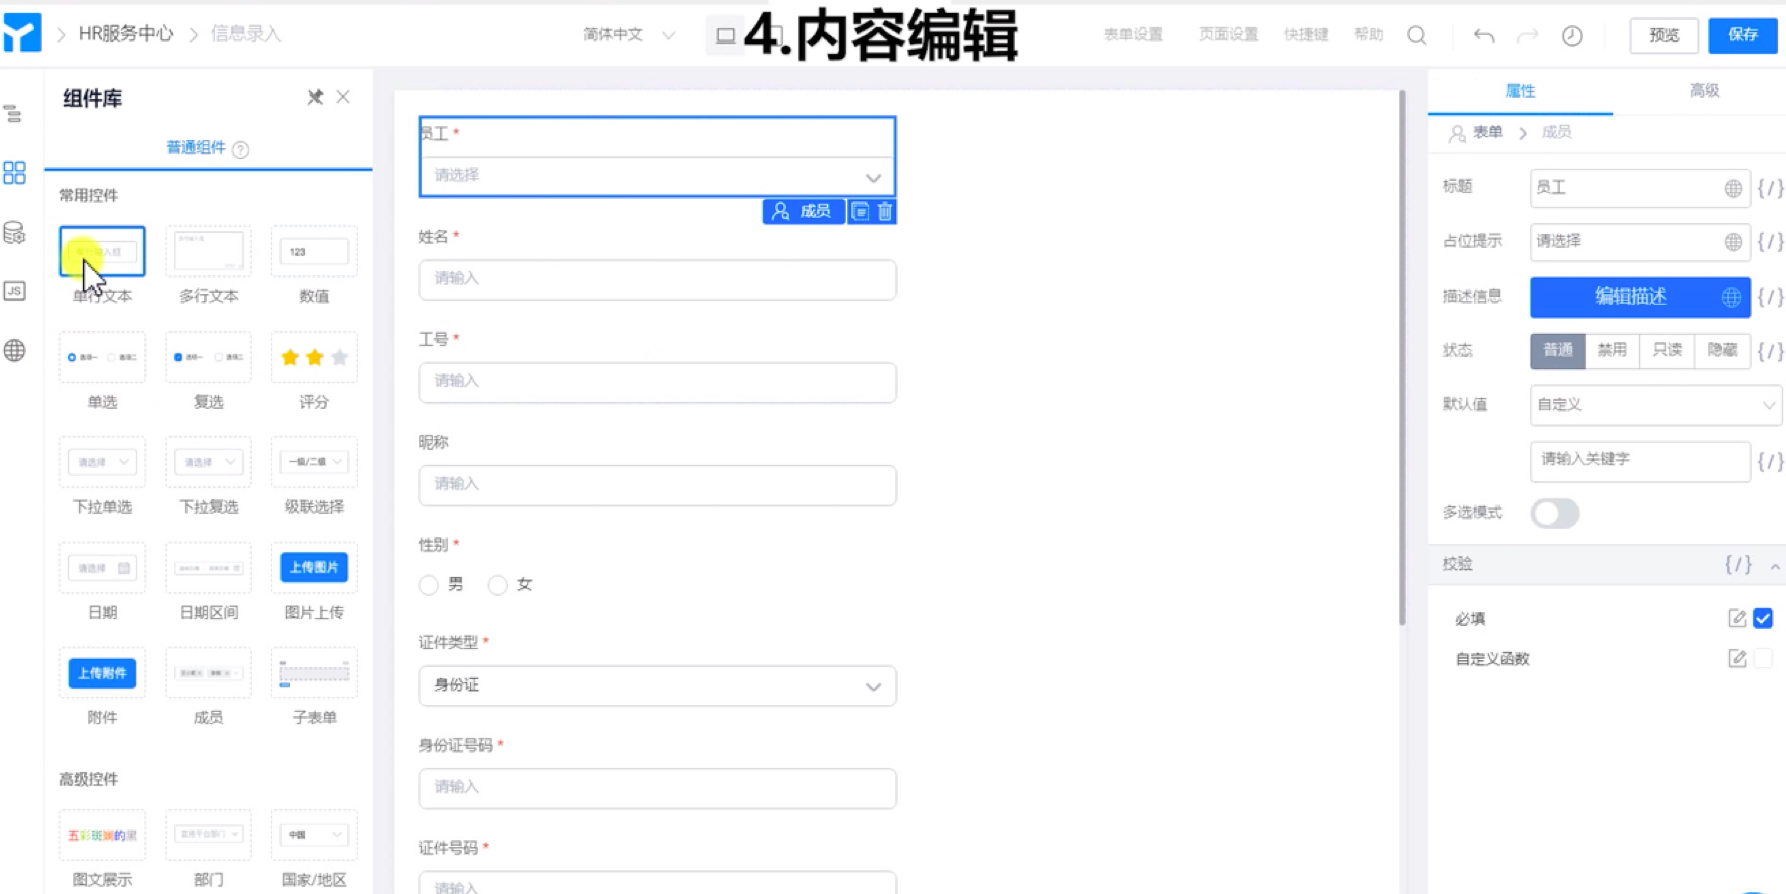
Task: Select the 子表单 component icon
Action: click(x=314, y=673)
